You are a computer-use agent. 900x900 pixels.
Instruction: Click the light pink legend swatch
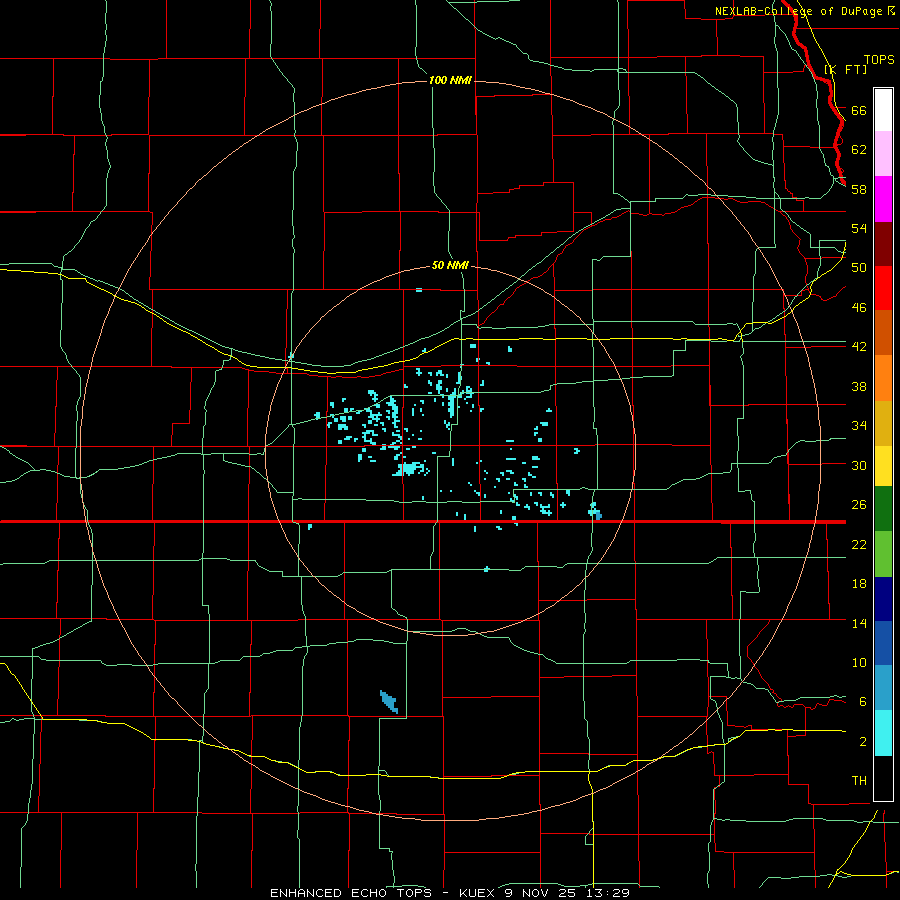pyautogui.click(x=883, y=153)
